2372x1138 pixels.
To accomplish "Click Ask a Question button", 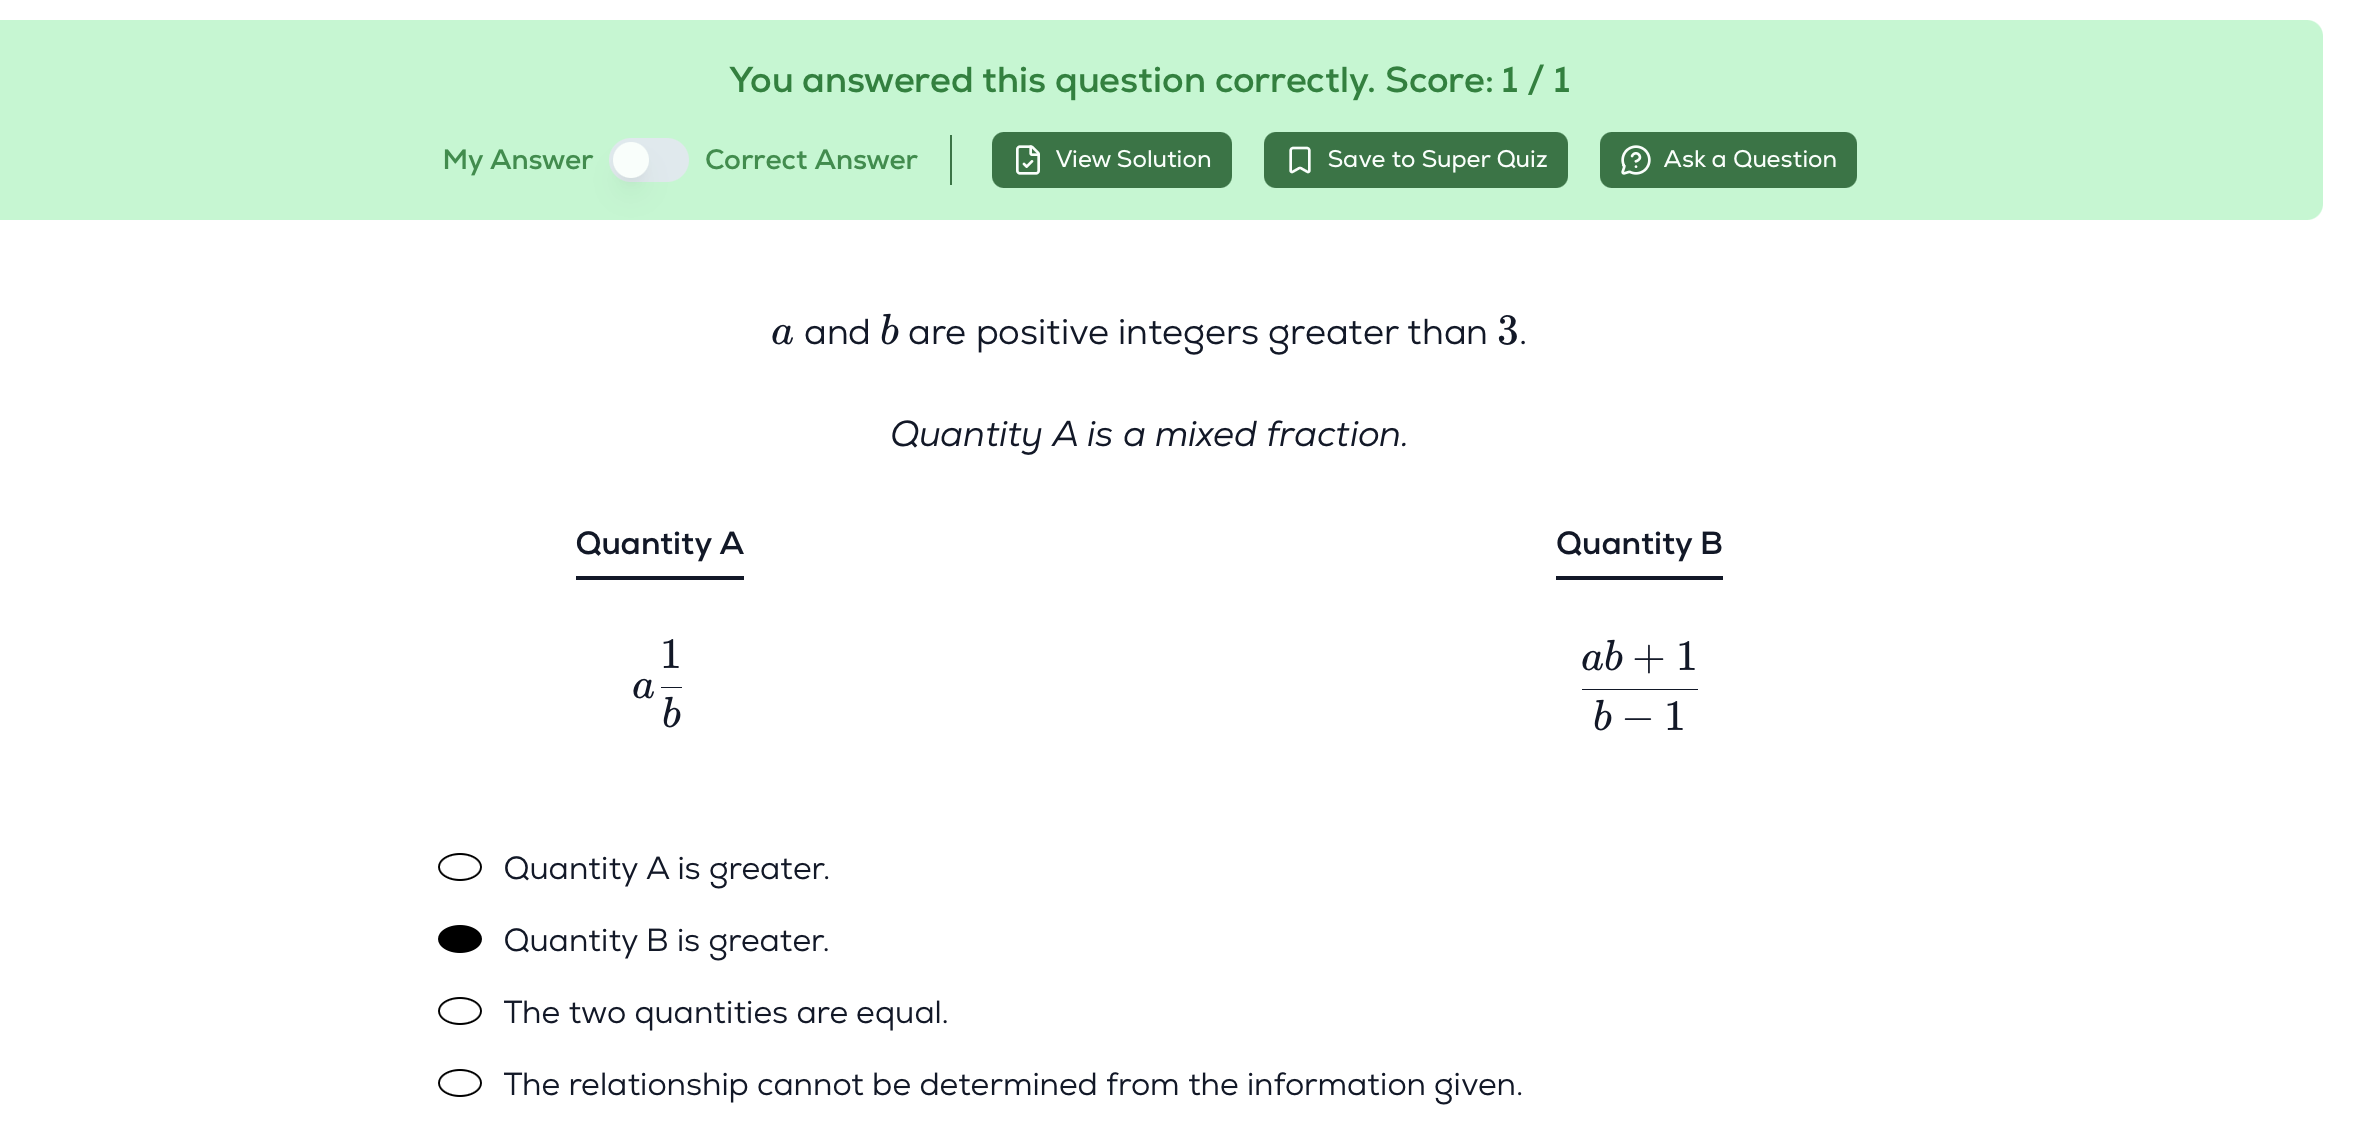I will point(1728,160).
